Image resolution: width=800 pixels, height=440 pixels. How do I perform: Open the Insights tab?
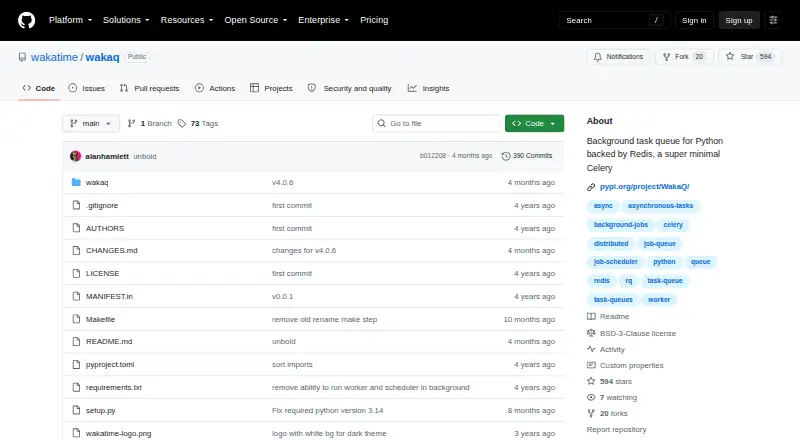[429, 88]
